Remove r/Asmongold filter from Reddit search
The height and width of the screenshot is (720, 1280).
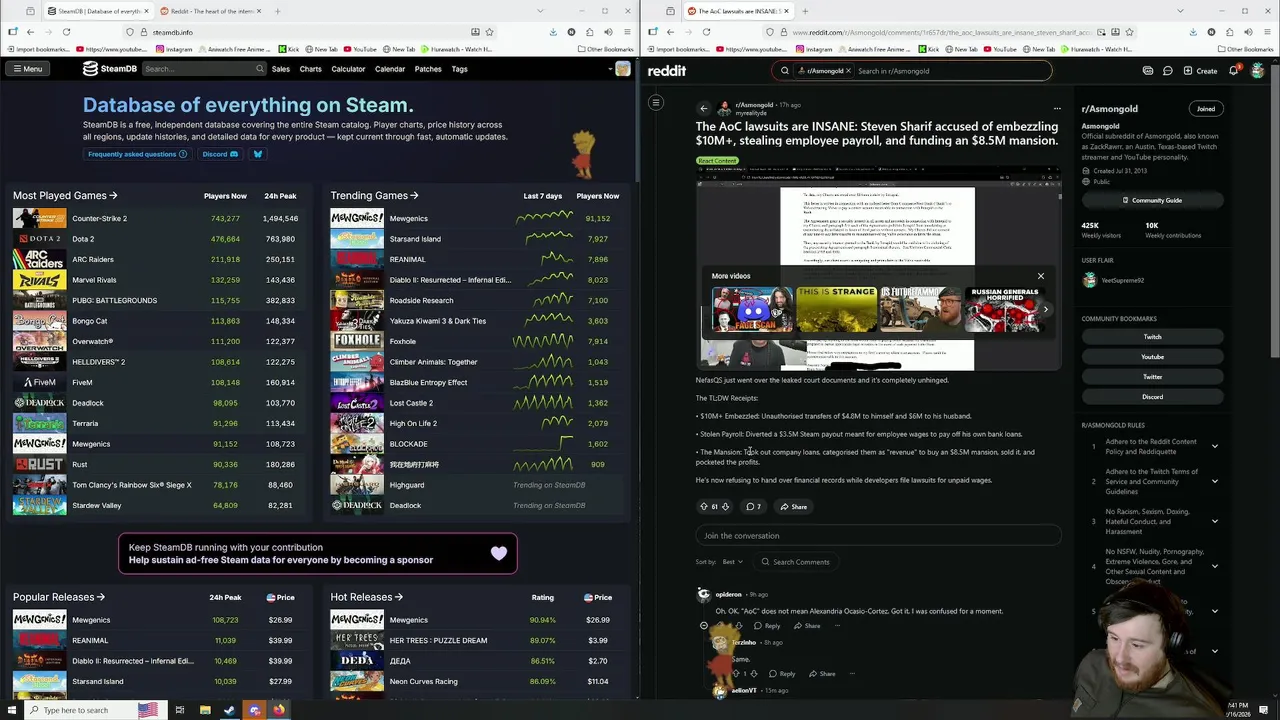(848, 71)
